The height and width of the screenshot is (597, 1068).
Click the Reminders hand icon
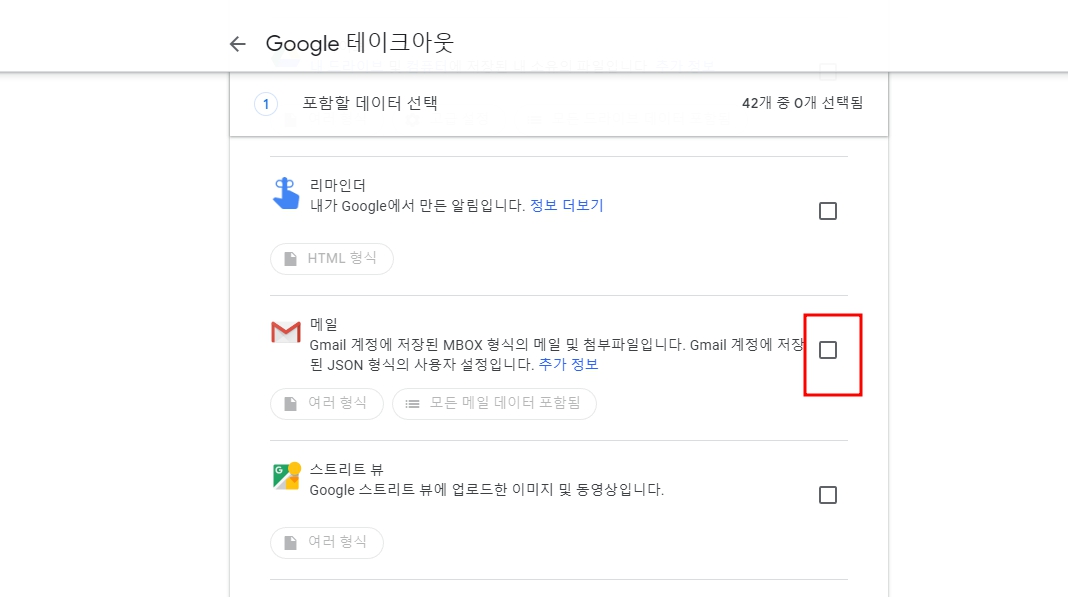286,194
